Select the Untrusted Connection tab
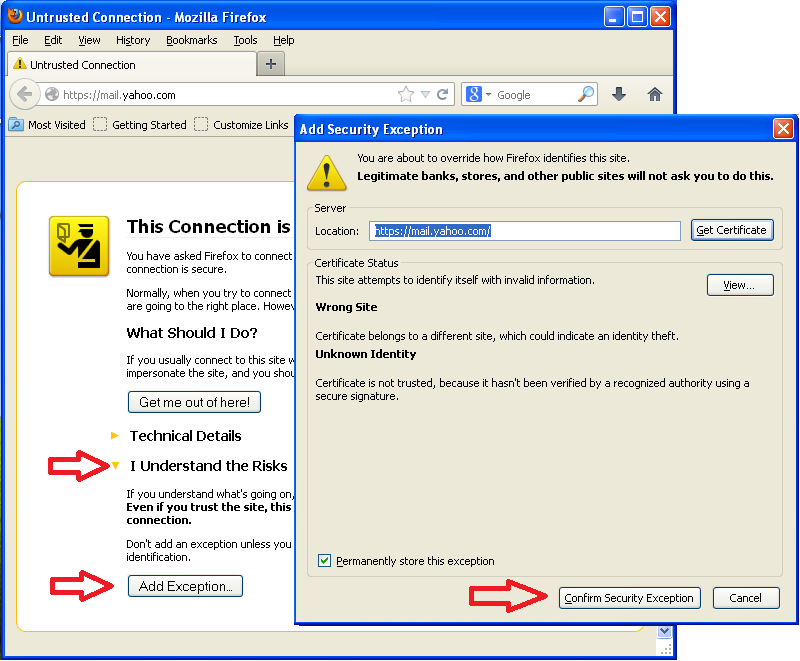The width and height of the screenshot is (800, 661). coord(132,65)
